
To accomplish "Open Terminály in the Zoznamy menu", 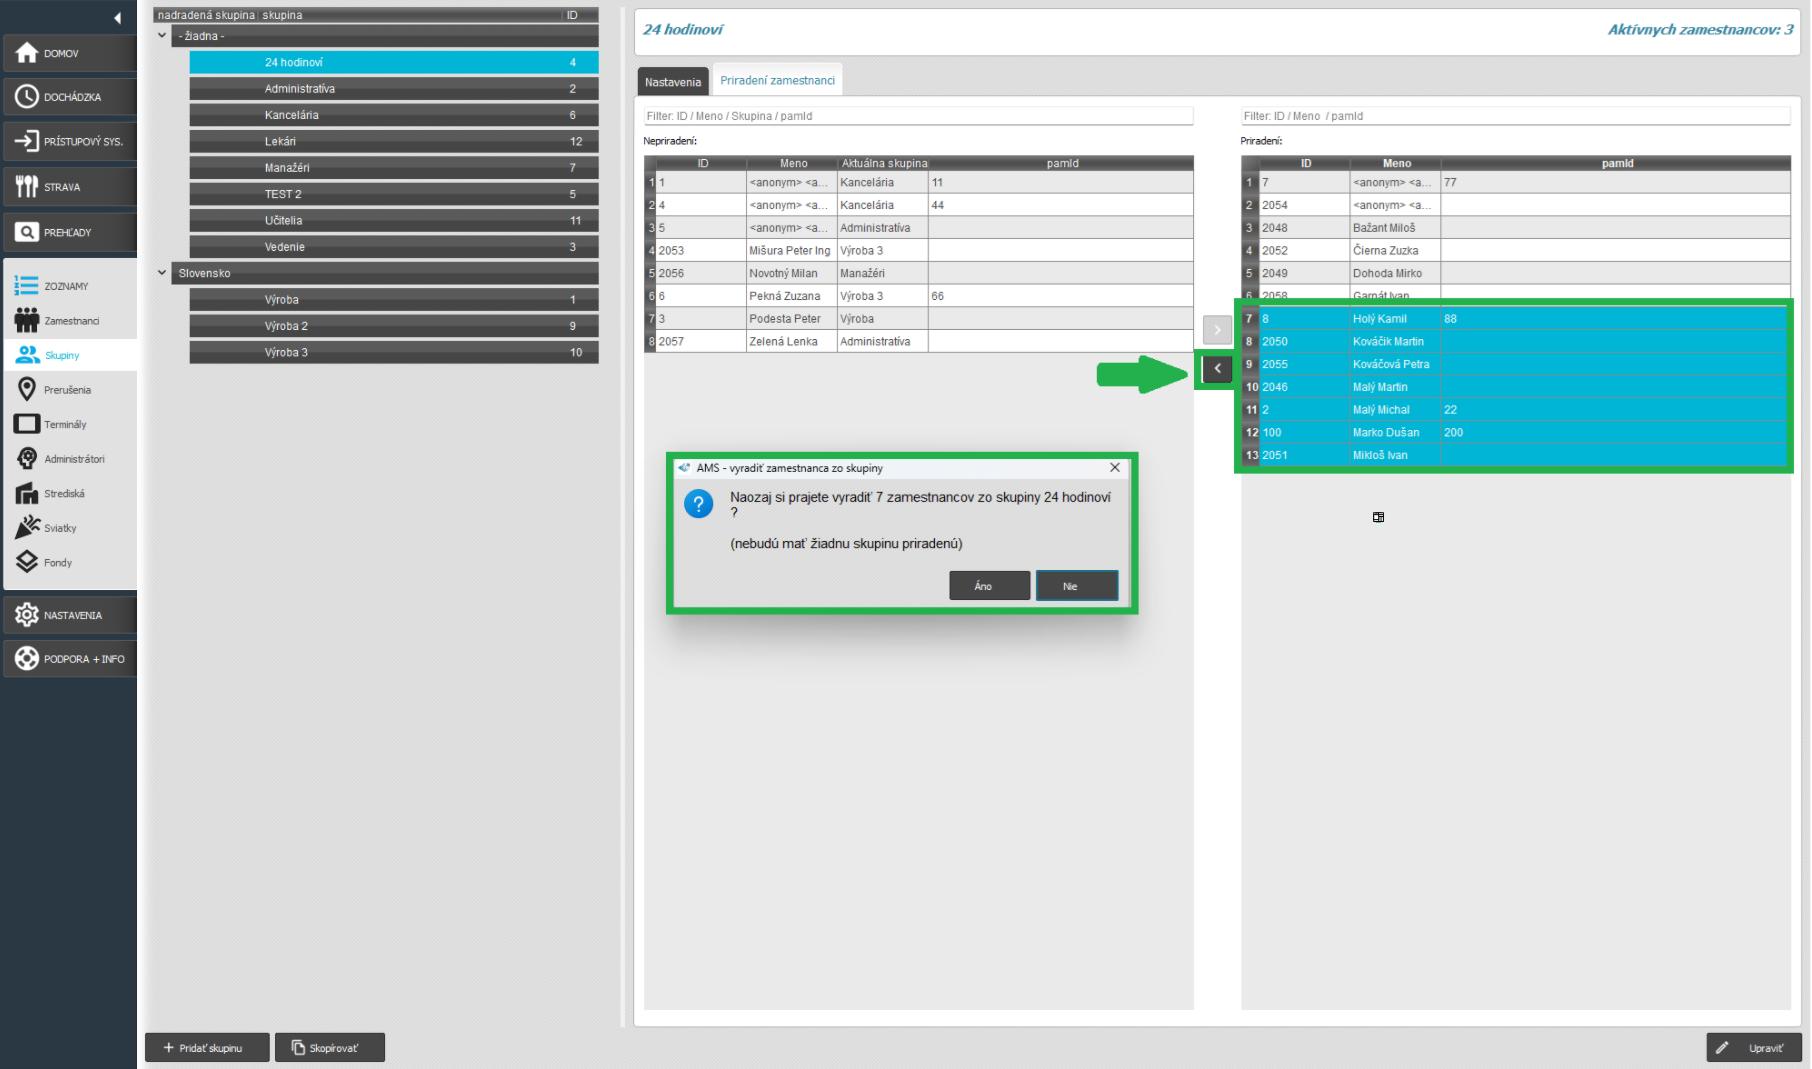I will 65,424.
